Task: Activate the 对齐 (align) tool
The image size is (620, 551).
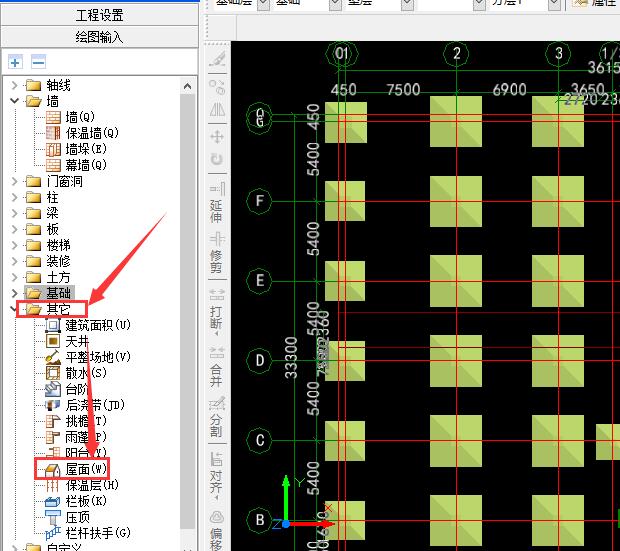Action: point(217,473)
